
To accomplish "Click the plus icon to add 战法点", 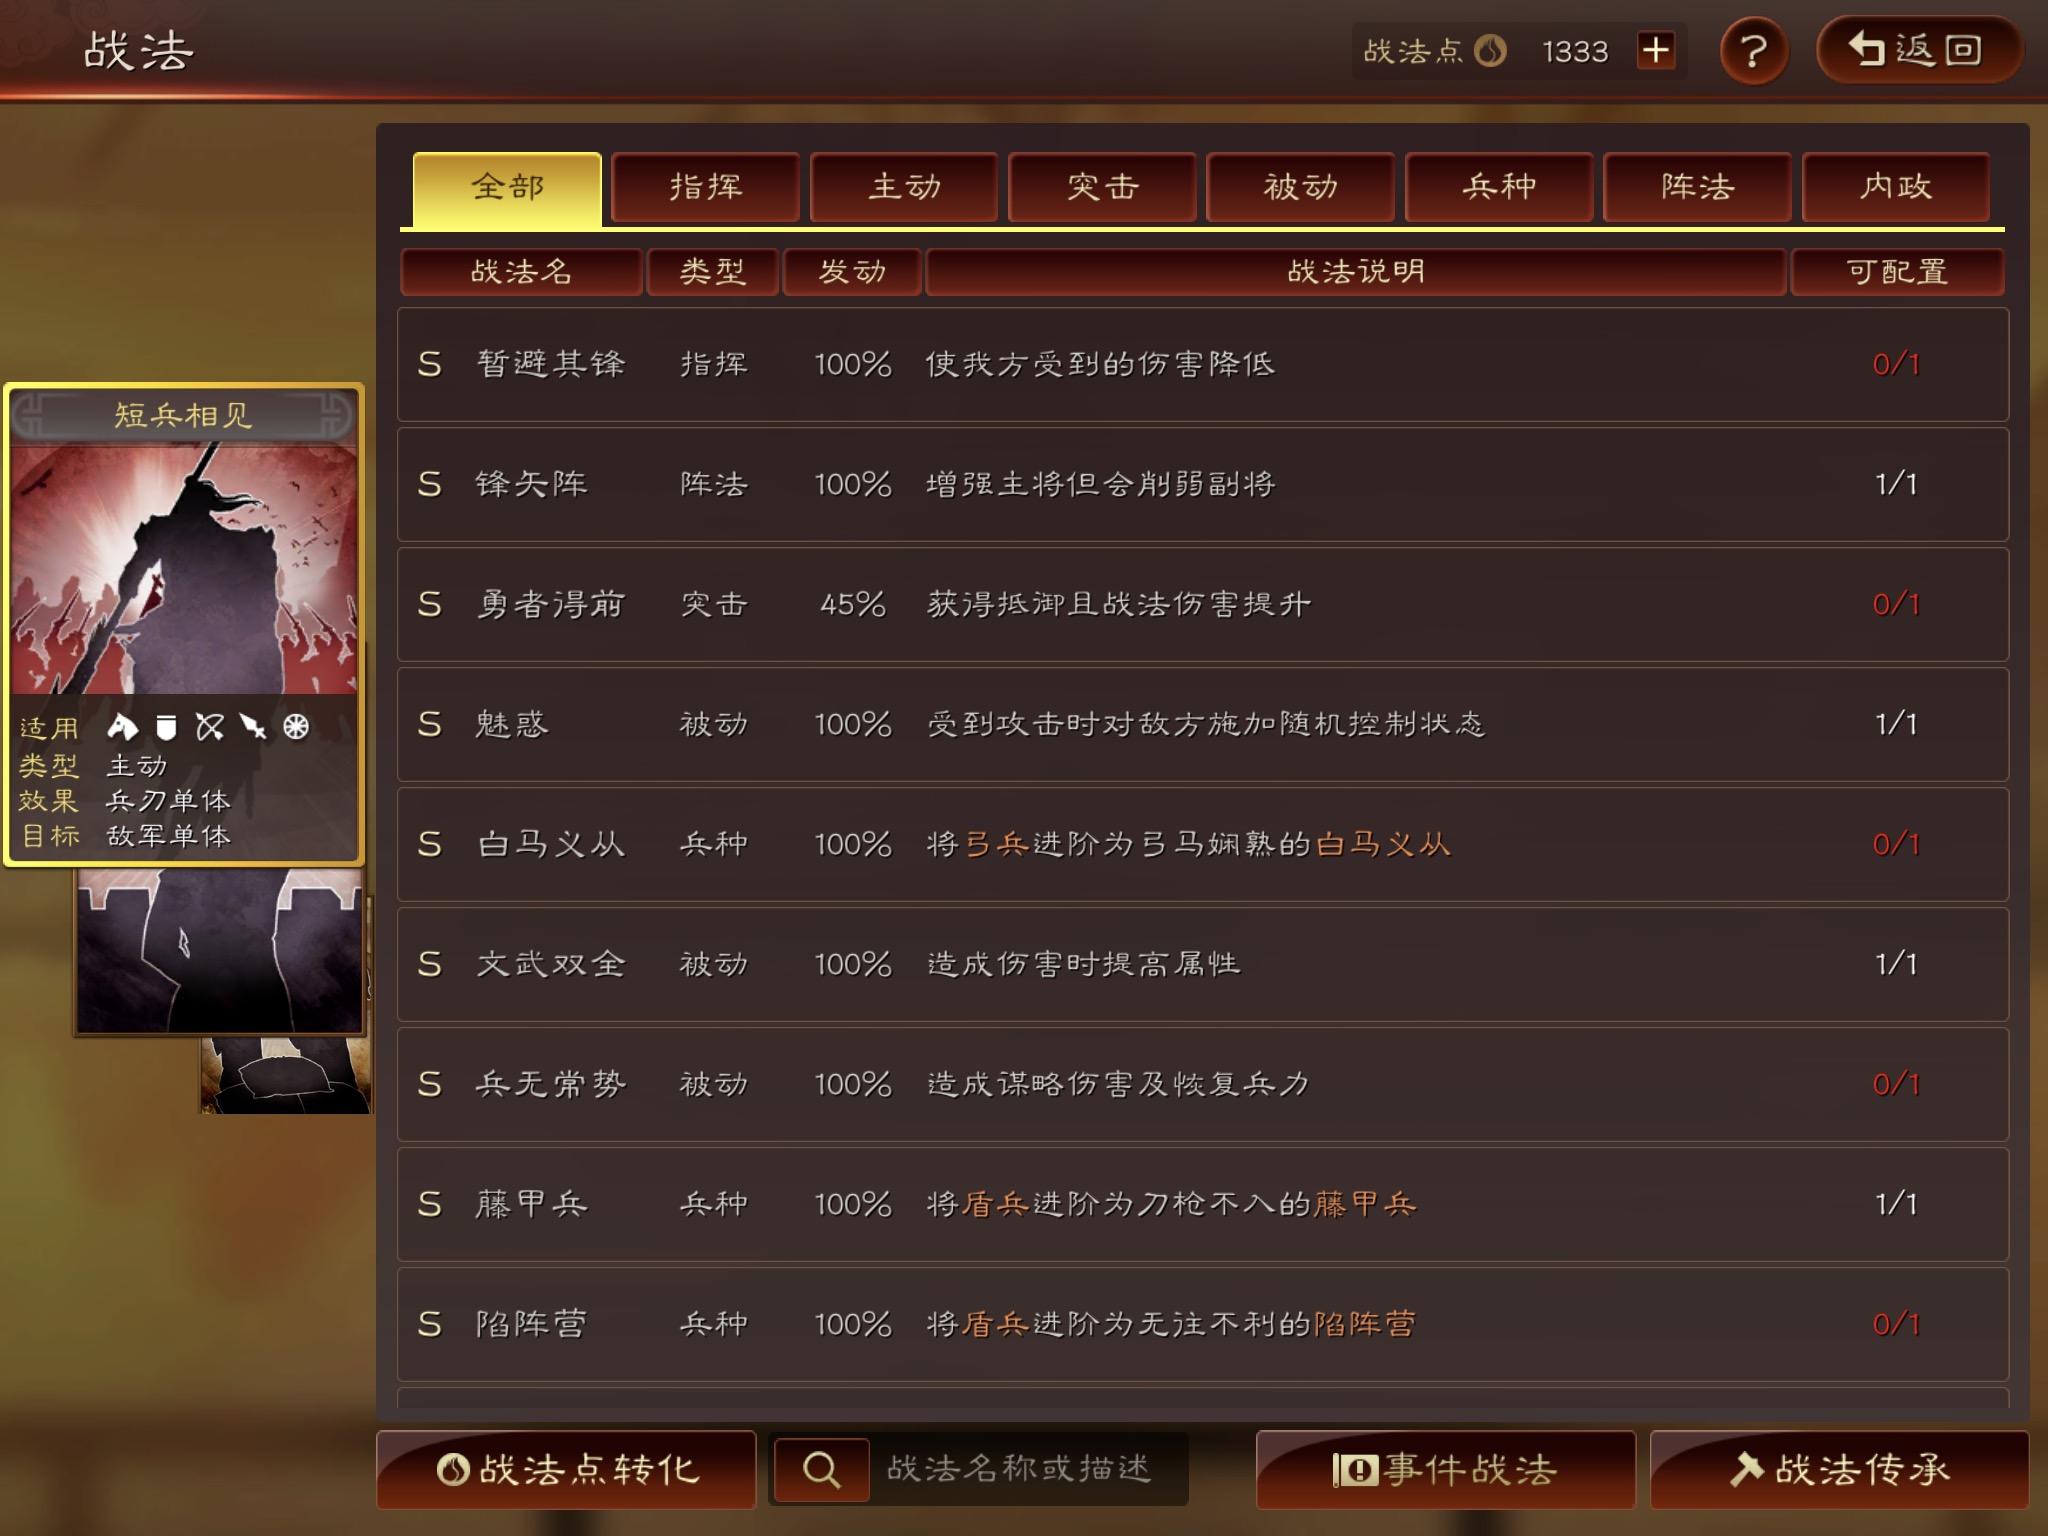I will 1656,50.
